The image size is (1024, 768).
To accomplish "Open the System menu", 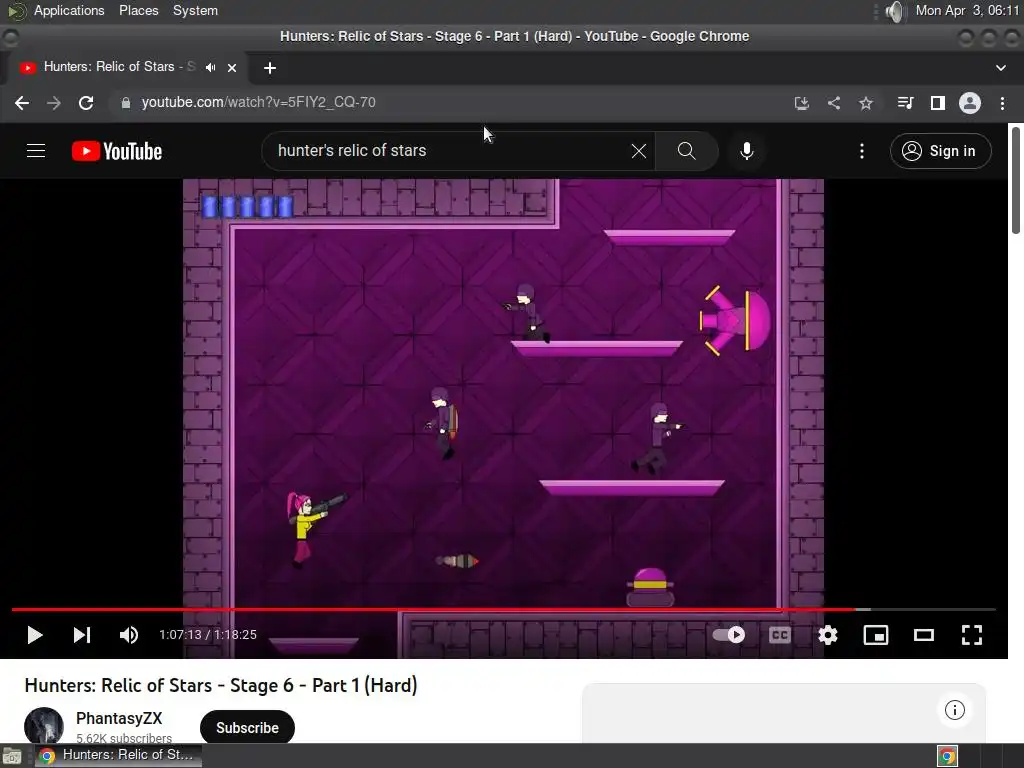I will 195,10.
